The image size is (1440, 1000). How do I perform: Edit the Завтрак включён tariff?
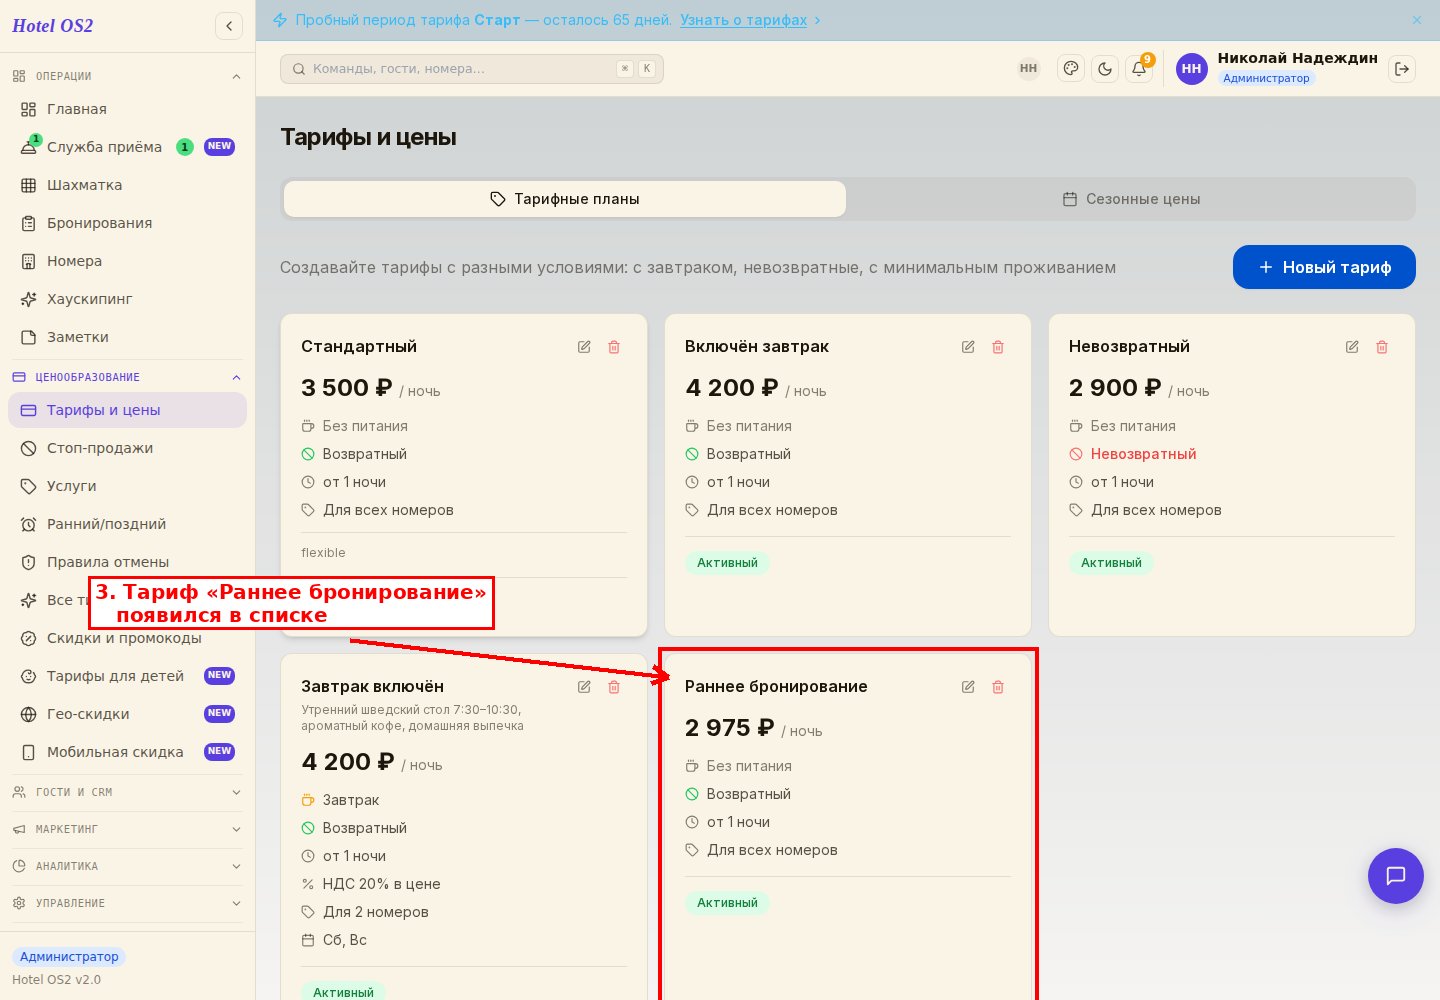tap(584, 687)
